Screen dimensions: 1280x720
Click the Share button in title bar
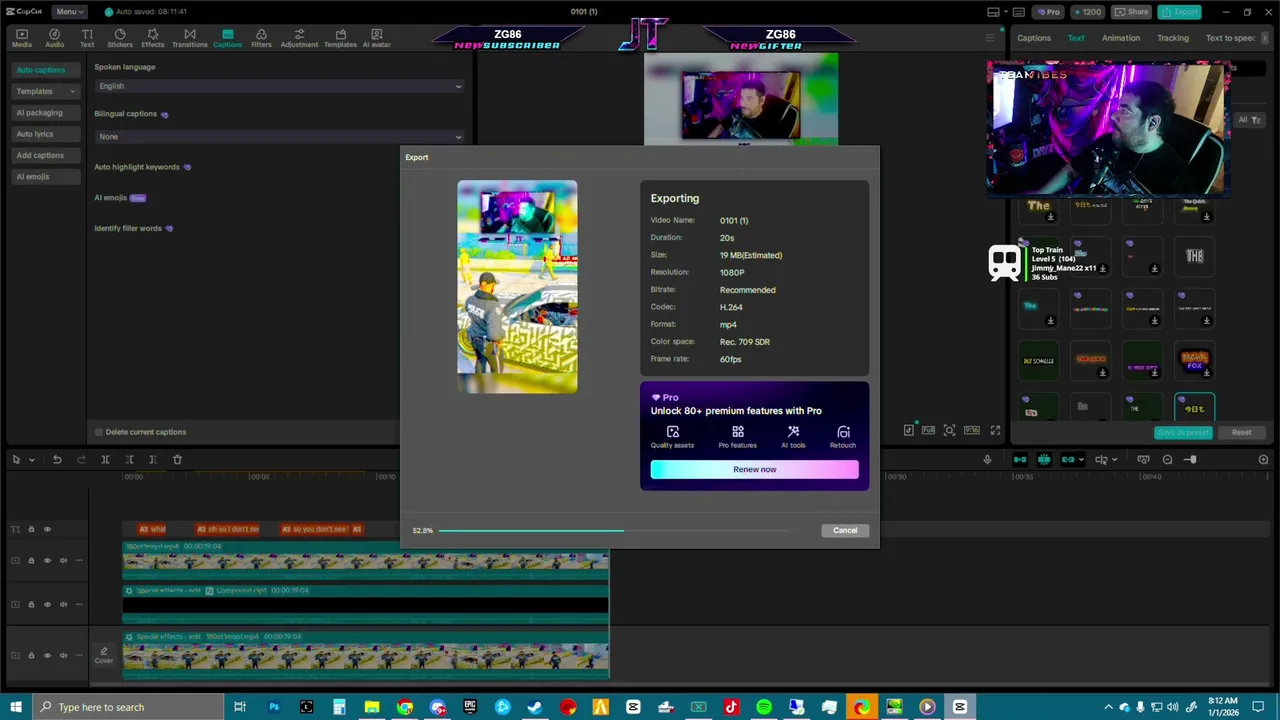pyautogui.click(x=1132, y=12)
